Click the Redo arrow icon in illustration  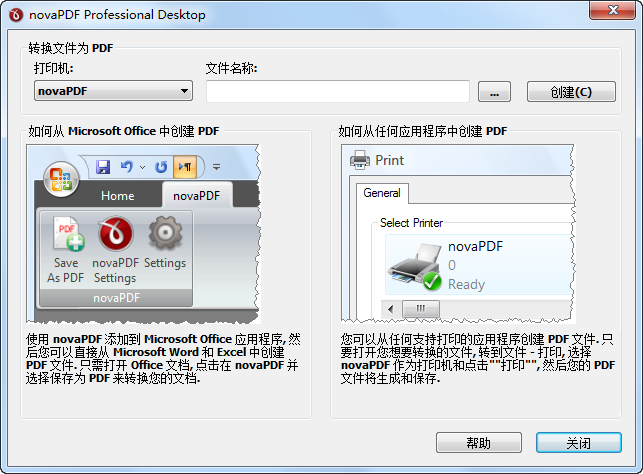click(x=161, y=167)
